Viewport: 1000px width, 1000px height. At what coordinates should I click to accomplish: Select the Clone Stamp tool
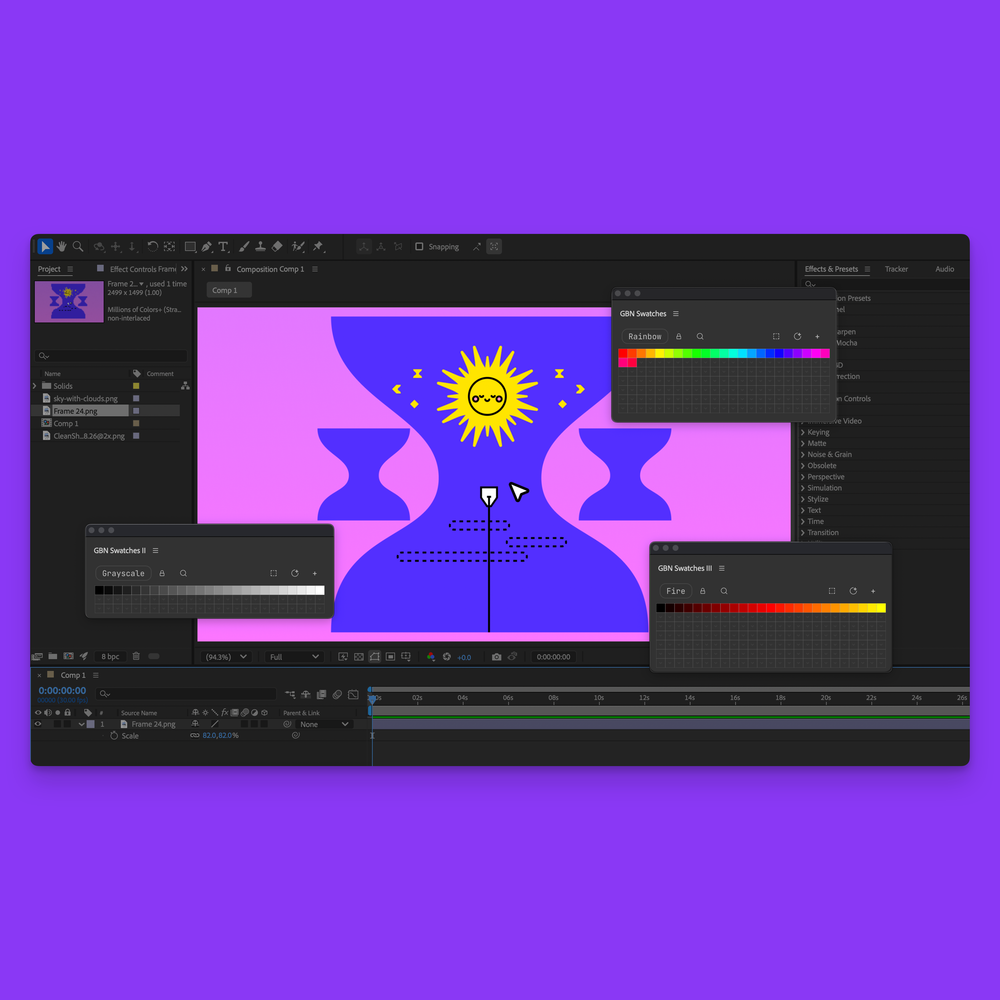[x=257, y=246]
